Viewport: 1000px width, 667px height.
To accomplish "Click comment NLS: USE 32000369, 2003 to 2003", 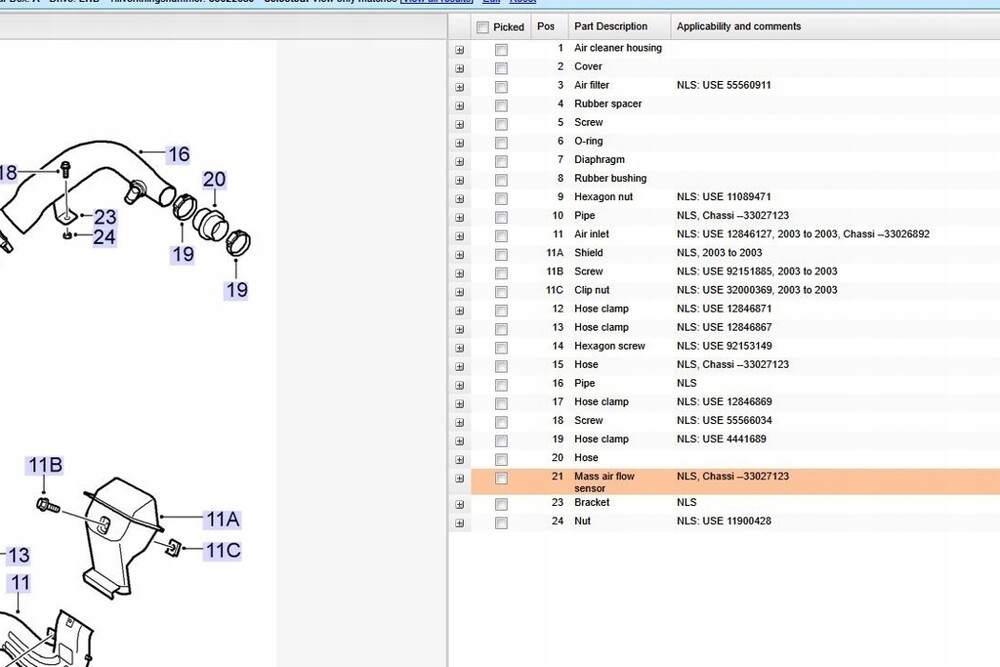I will [757, 290].
